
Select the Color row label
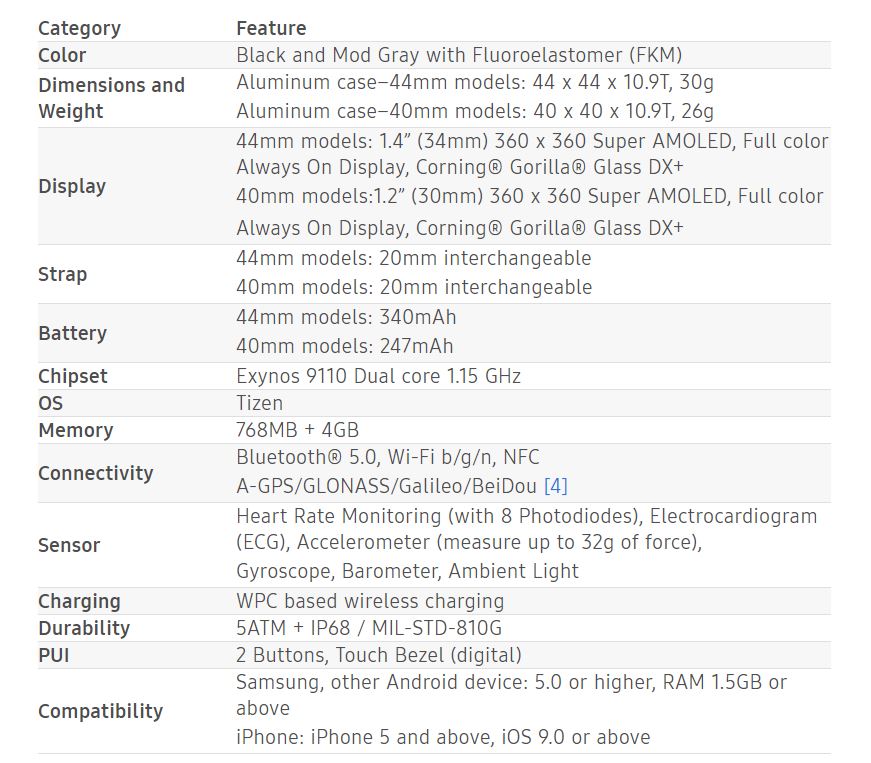(x=62, y=55)
